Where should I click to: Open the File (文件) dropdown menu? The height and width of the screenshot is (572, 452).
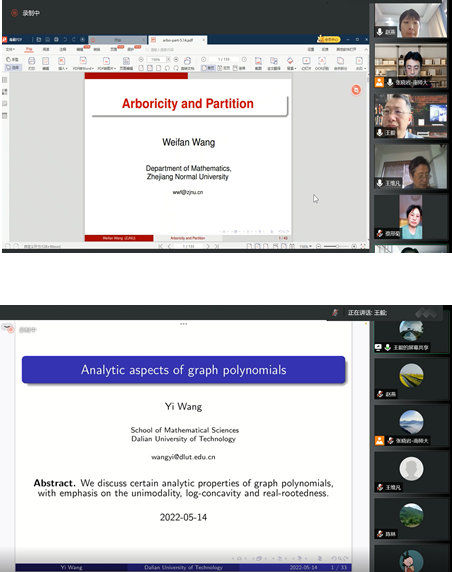10,49
